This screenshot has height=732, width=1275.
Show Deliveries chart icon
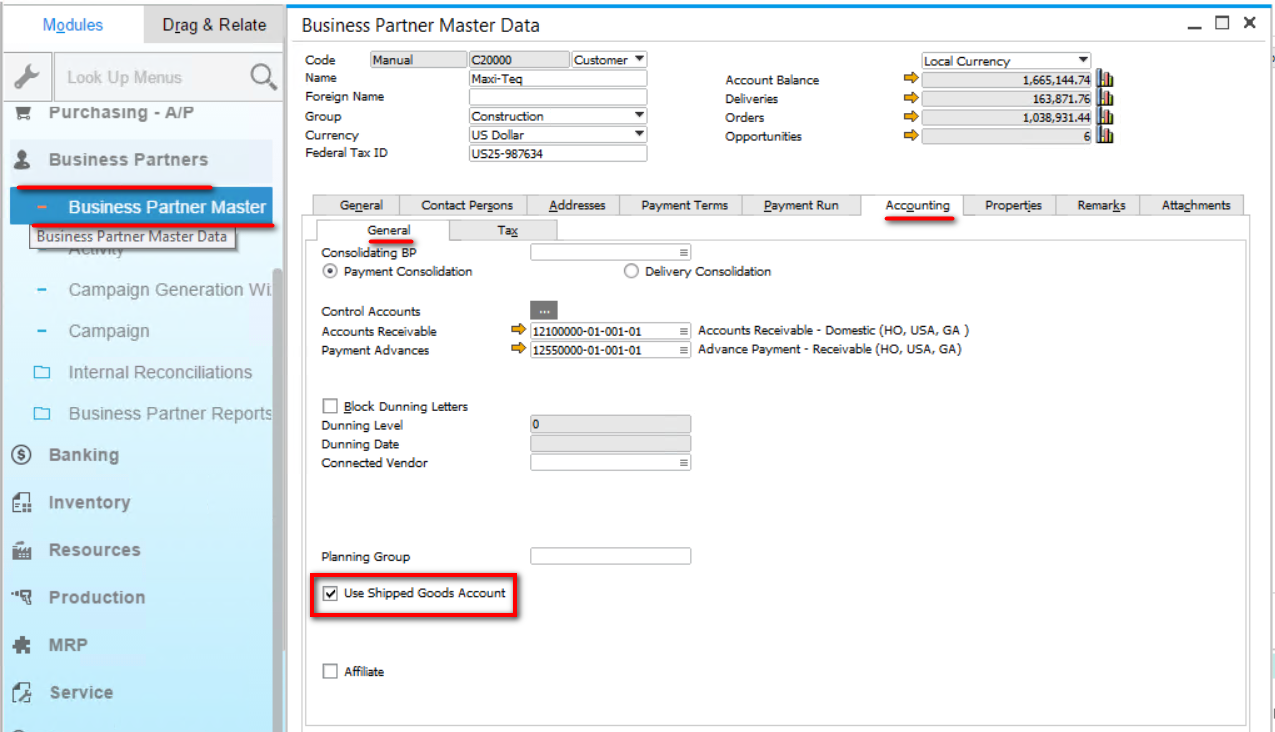(x=1105, y=98)
